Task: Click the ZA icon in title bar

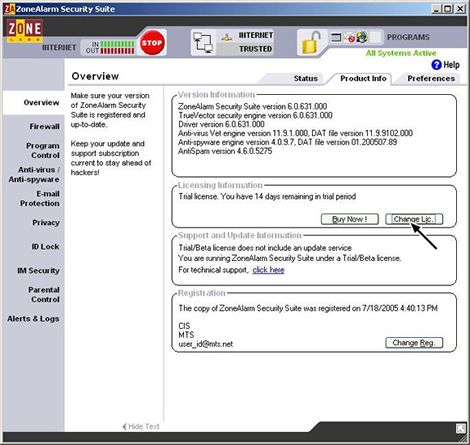Action: (x=9, y=9)
